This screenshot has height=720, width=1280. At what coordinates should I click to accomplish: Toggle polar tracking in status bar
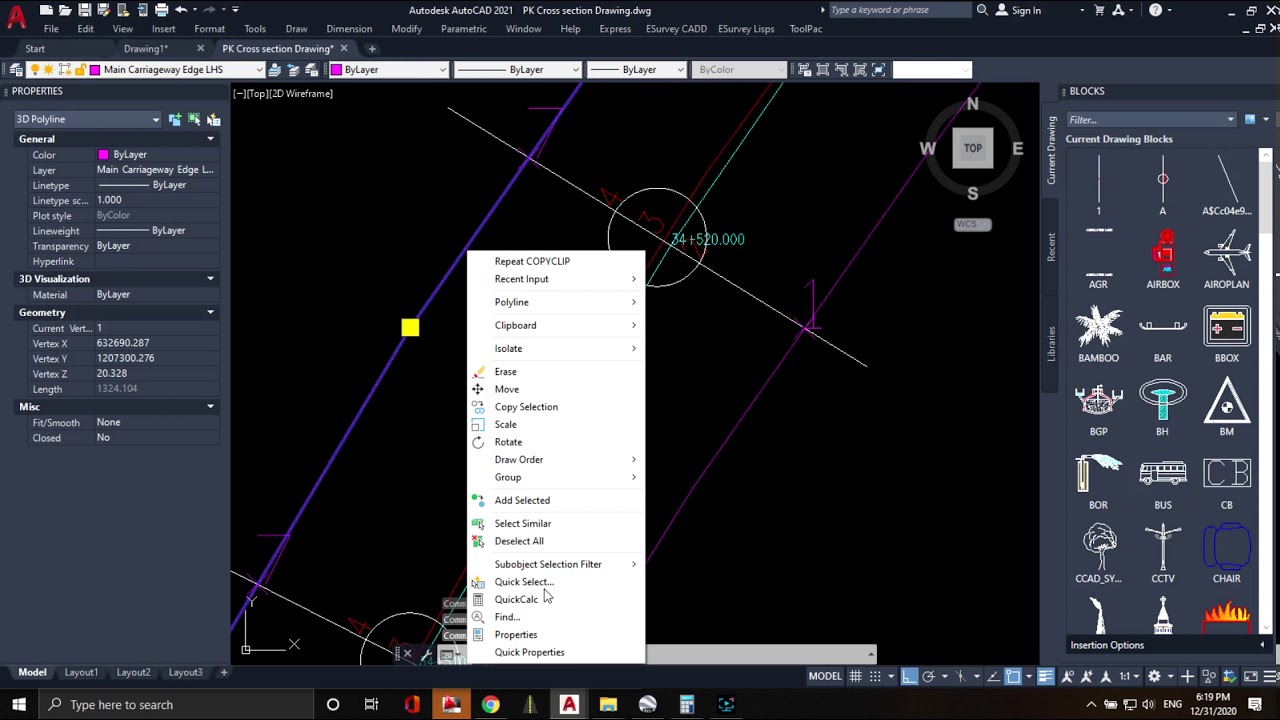tap(928, 677)
